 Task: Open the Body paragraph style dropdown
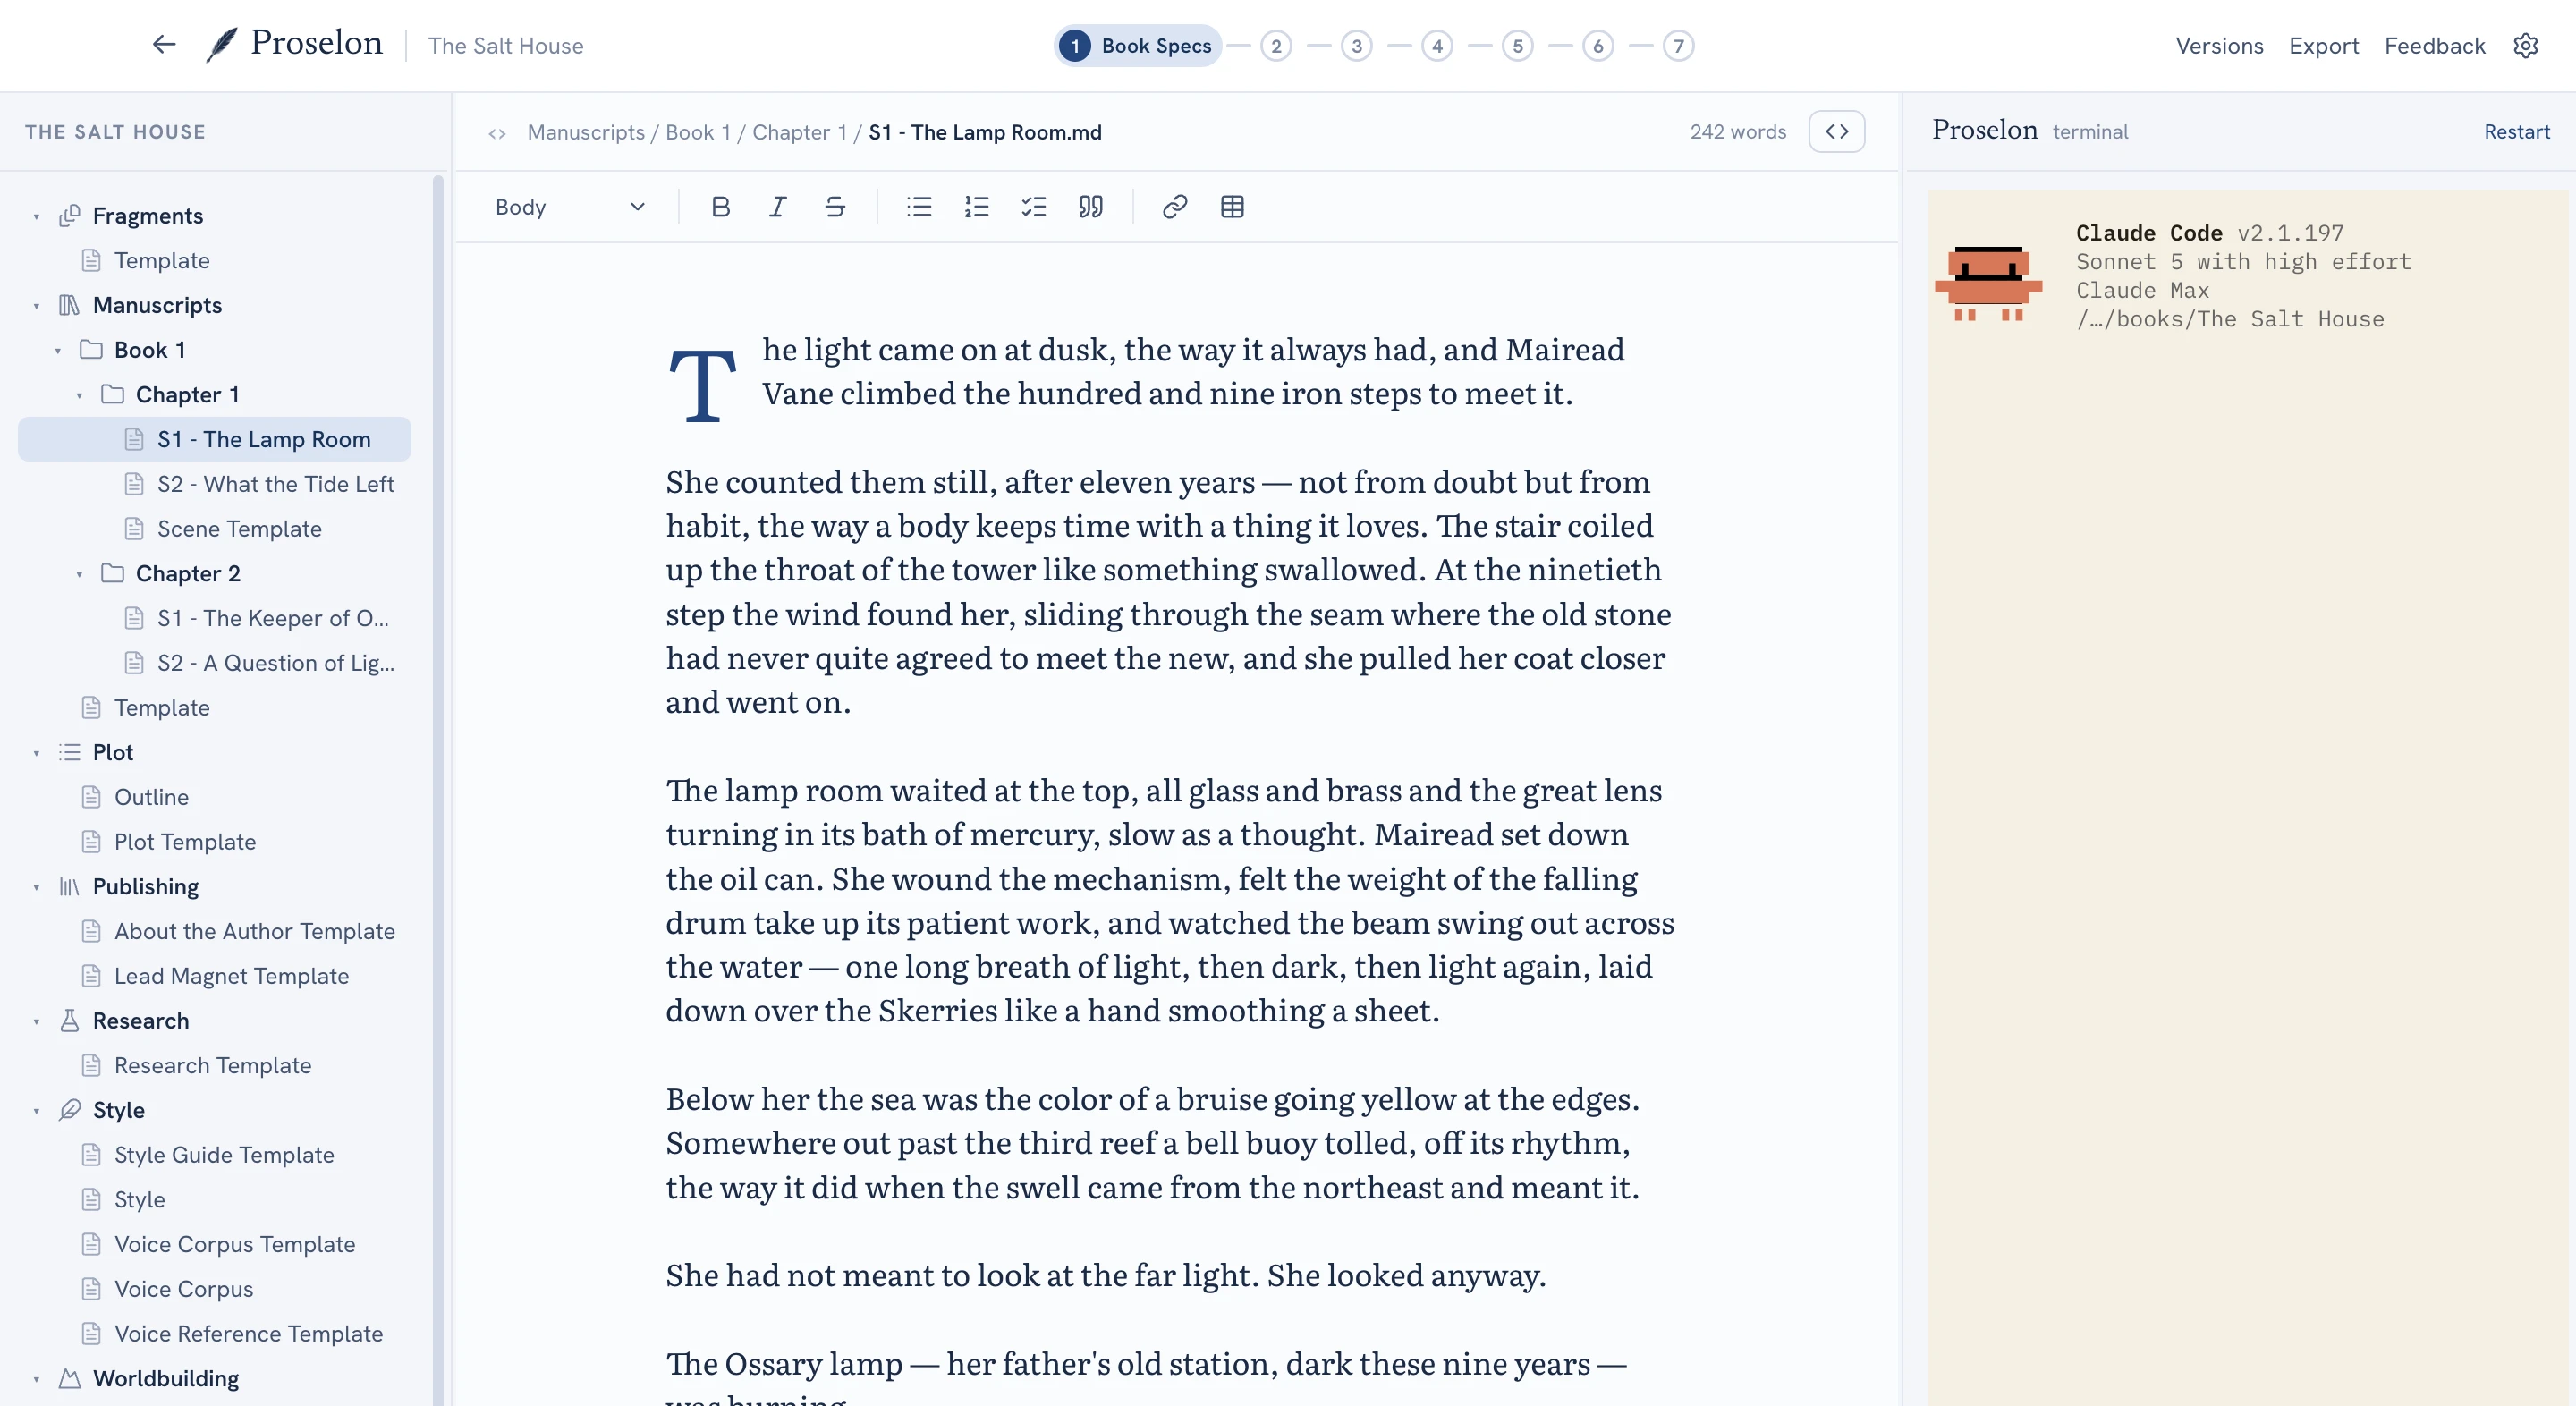pyautogui.click(x=570, y=207)
